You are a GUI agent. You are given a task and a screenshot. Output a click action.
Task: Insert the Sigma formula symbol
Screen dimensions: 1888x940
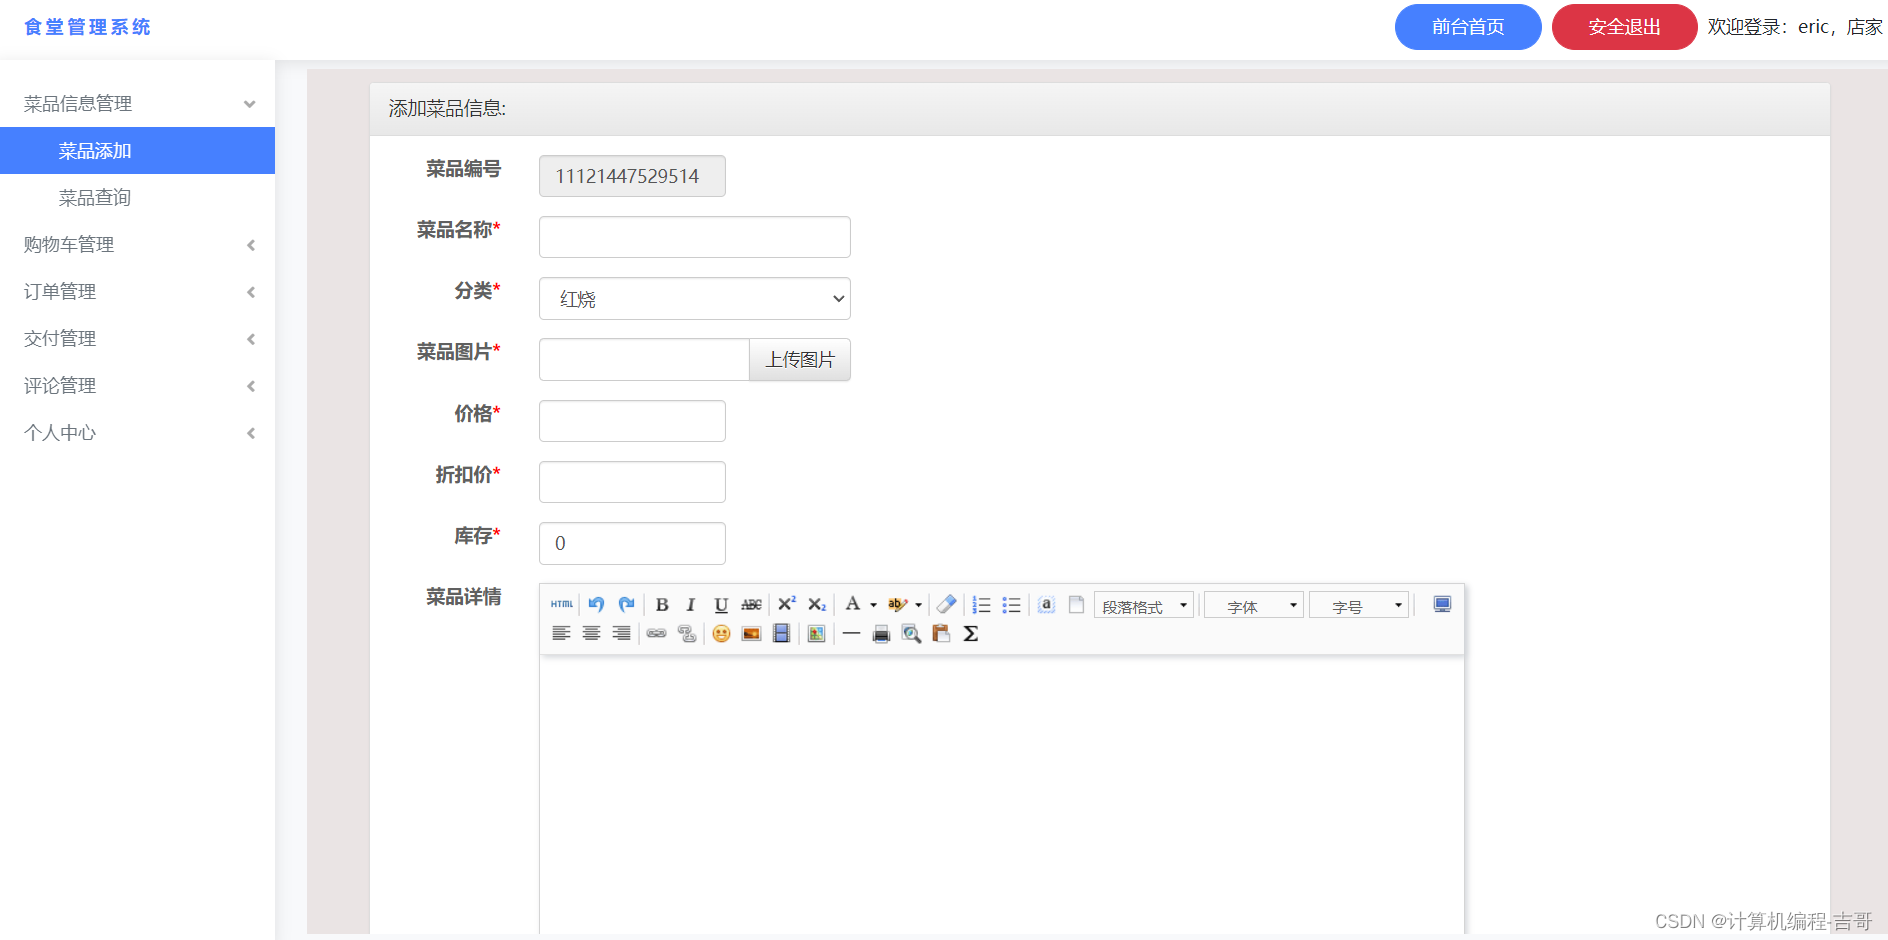(970, 633)
